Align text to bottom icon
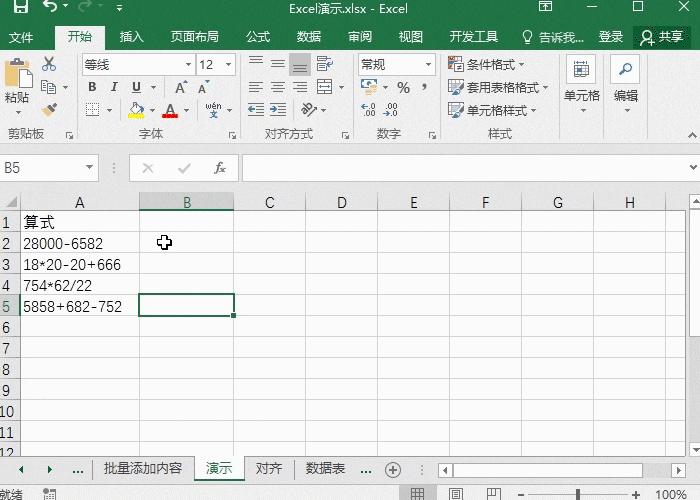Viewport: 700px width, 500px height. point(300,64)
